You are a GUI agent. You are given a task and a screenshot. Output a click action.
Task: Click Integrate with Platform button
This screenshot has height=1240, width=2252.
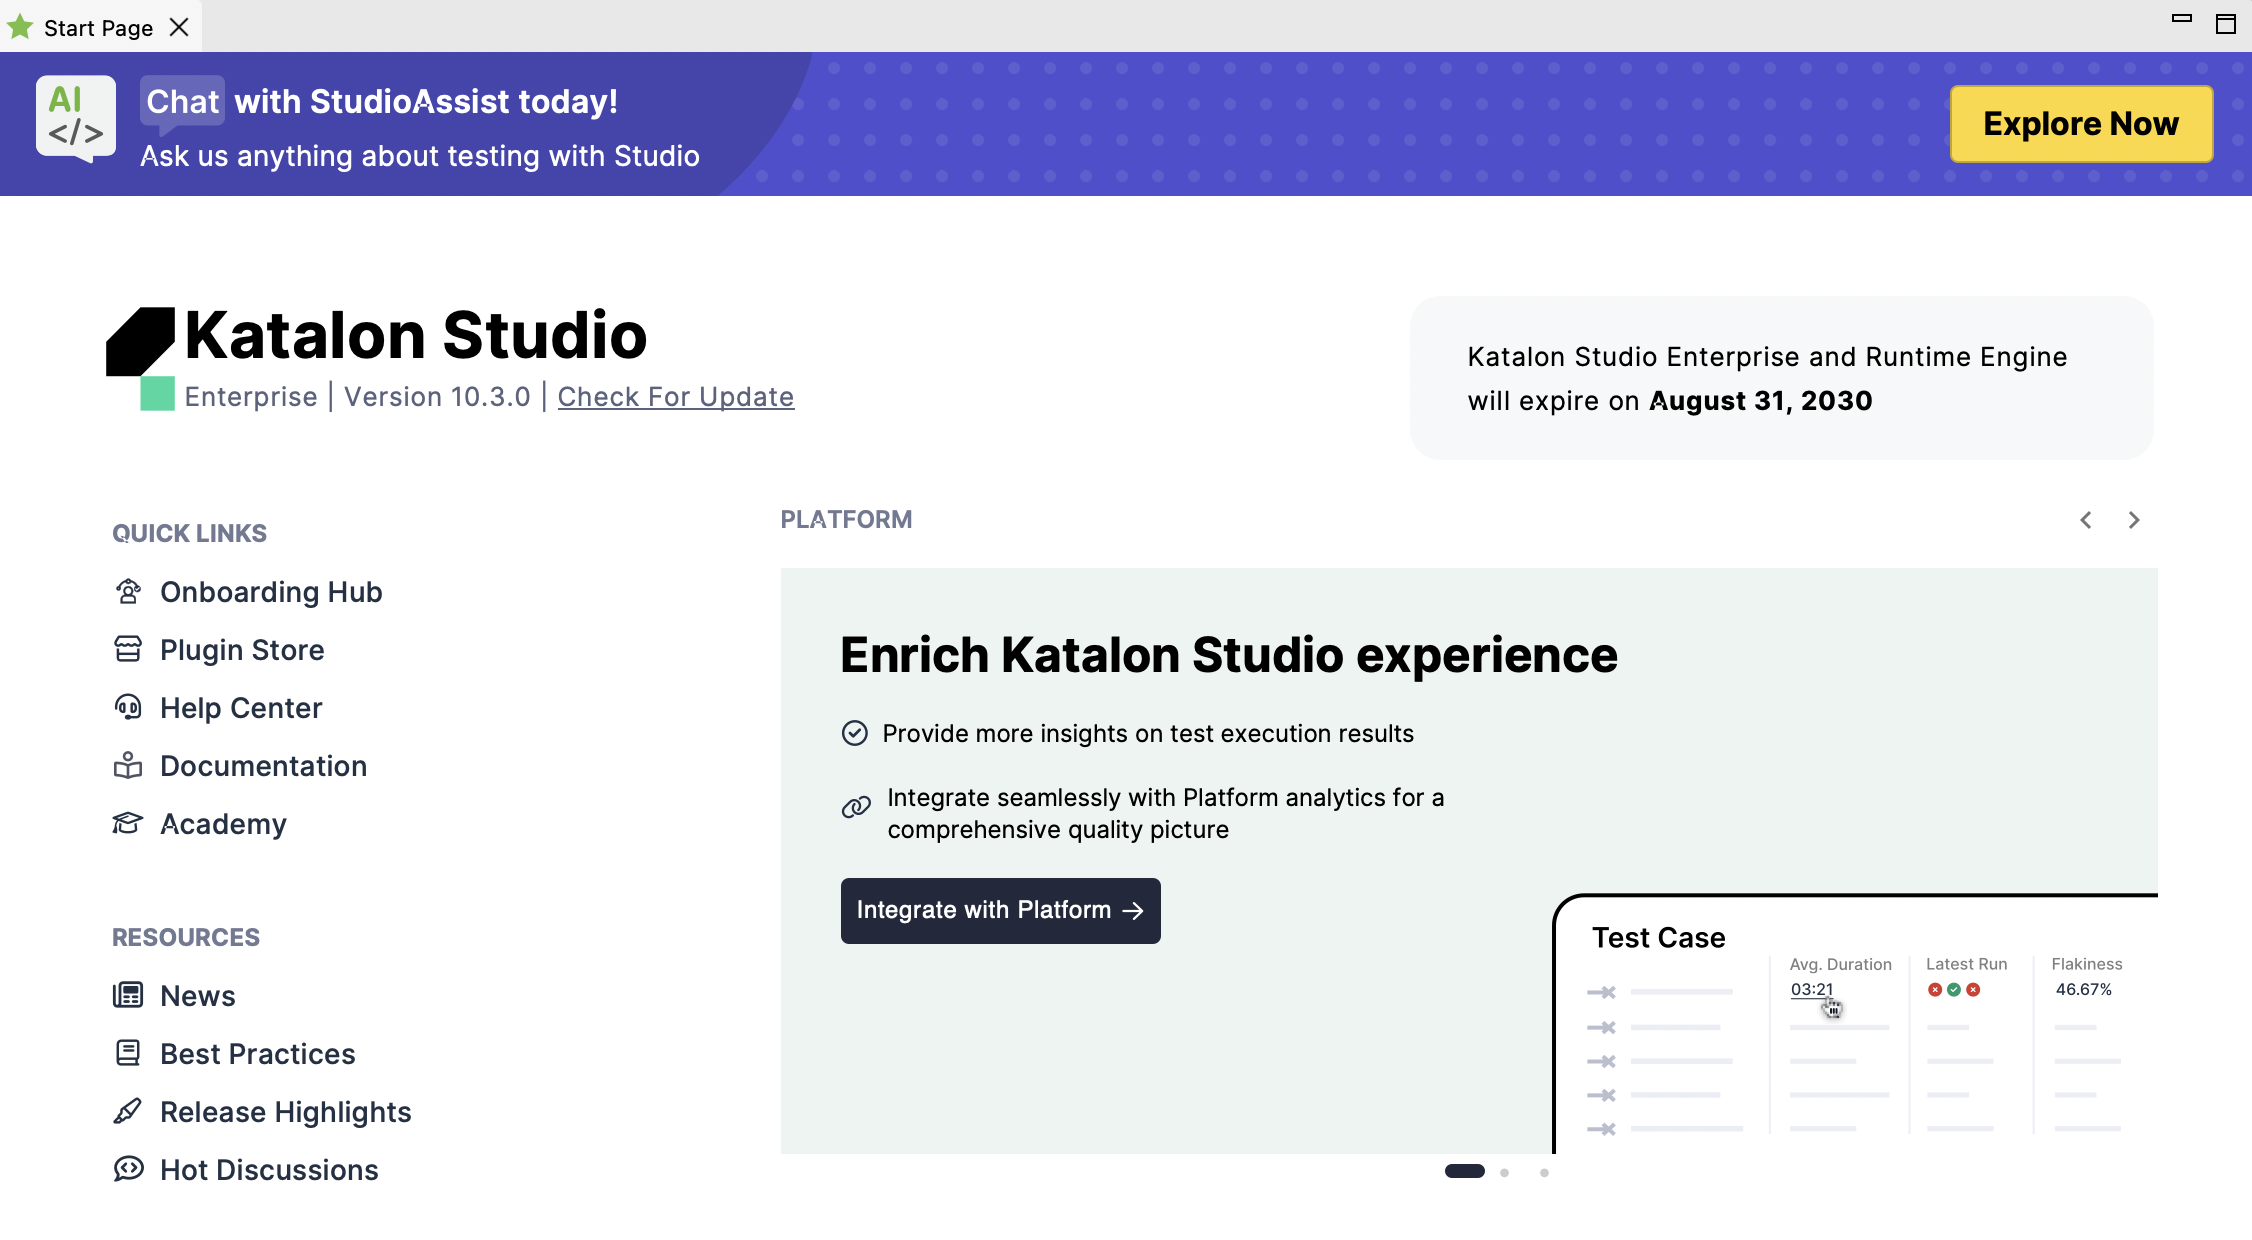[1000, 910]
